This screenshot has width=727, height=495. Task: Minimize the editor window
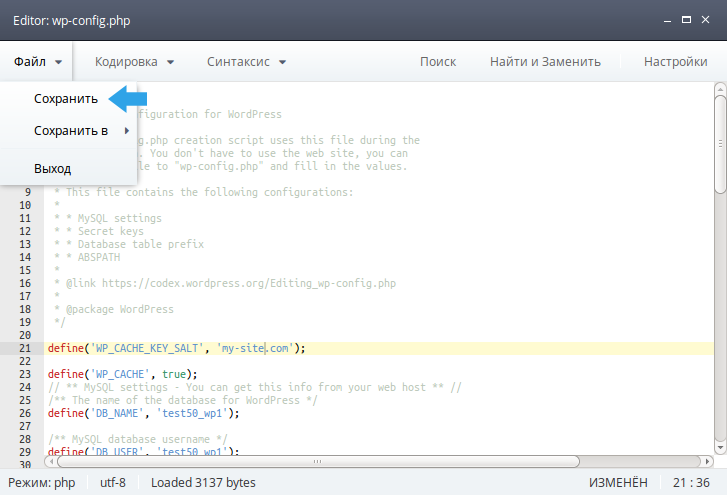tap(668, 20)
